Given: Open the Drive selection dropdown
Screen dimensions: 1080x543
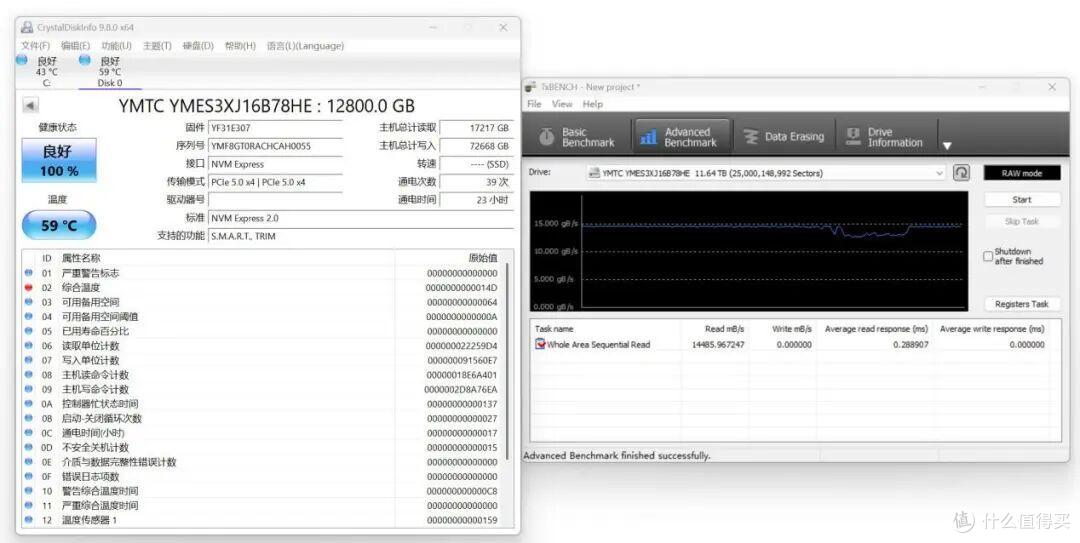Looking at the screenshot, I should click(766, 174).
